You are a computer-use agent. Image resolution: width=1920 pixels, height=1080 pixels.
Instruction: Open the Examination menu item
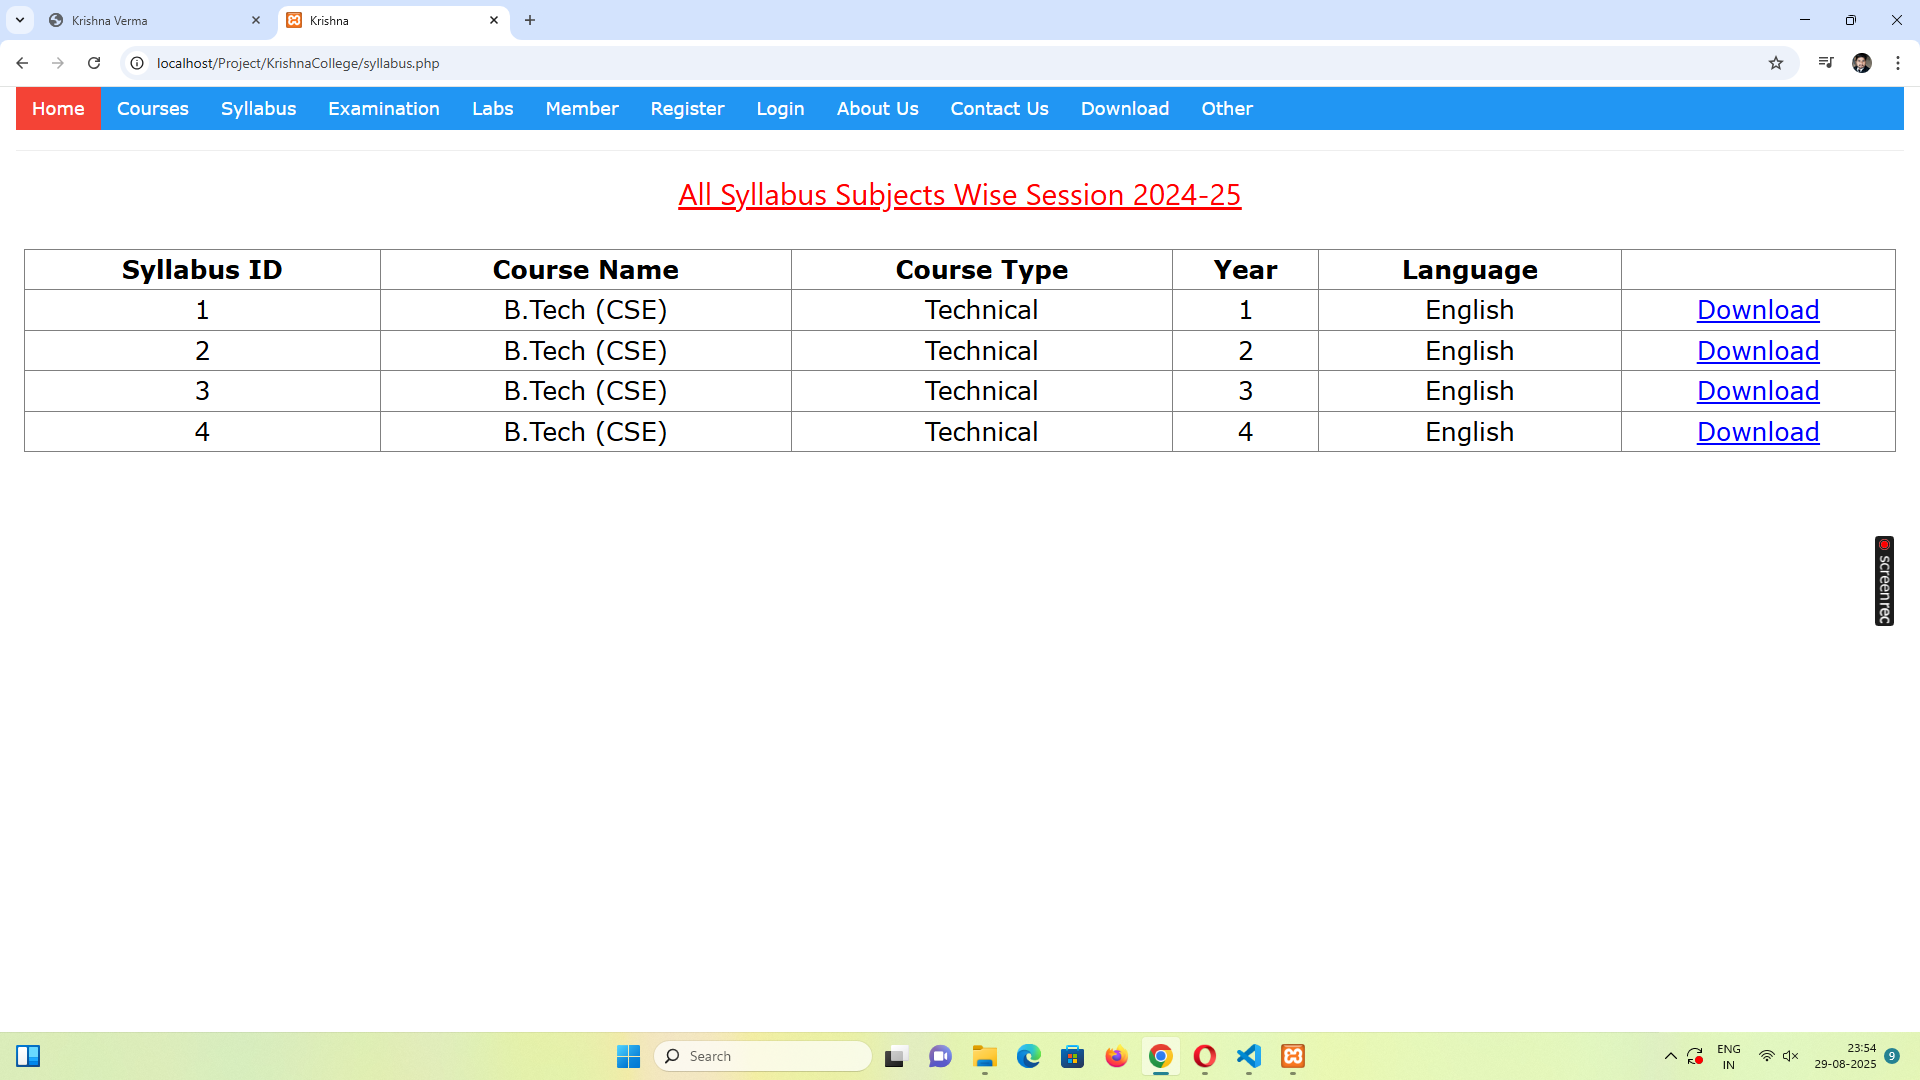click(384, 108)
